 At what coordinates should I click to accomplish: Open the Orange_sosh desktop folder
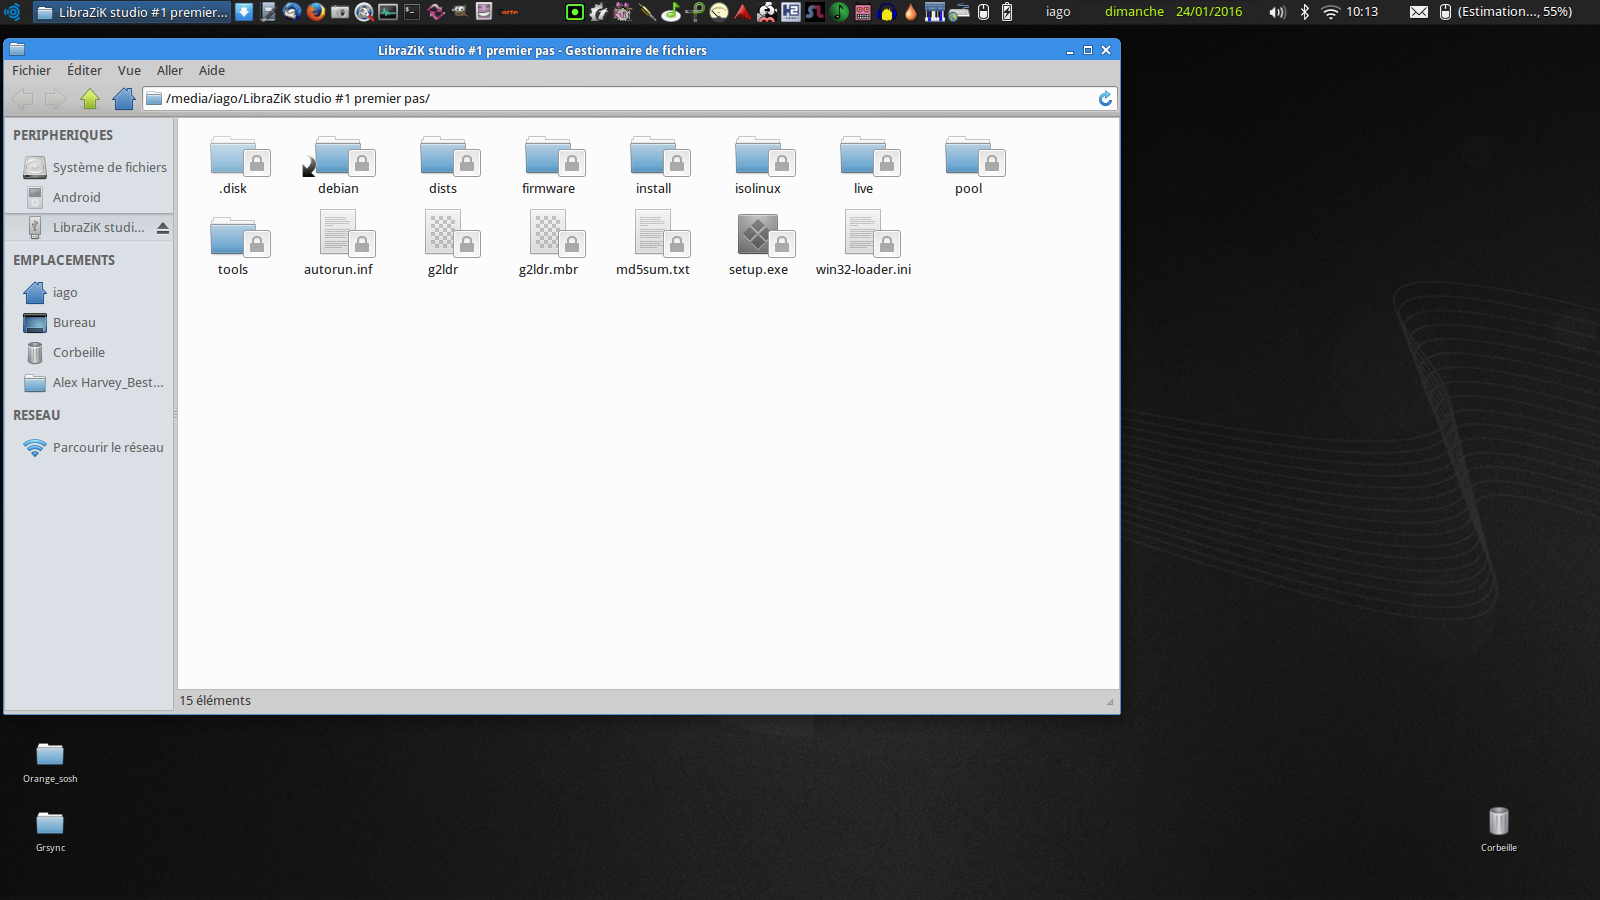click(x=50, y=763)
